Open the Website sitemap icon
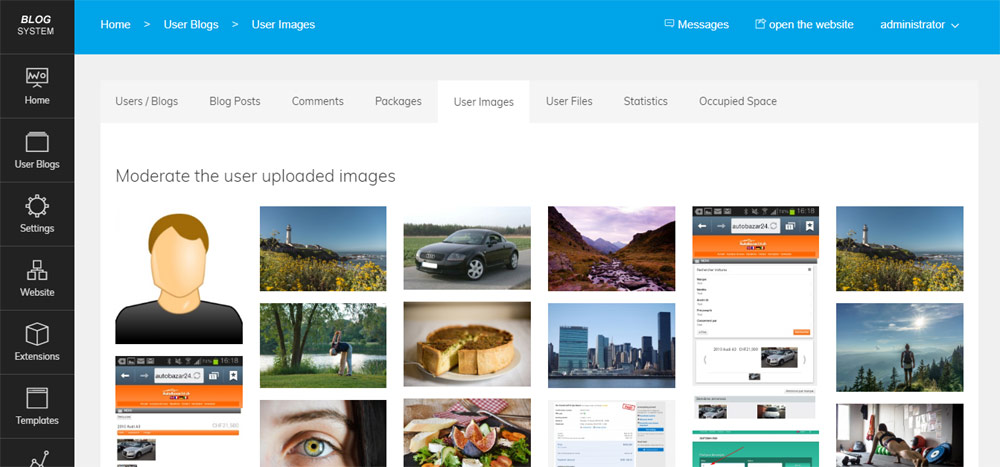 tap(37, 270)
